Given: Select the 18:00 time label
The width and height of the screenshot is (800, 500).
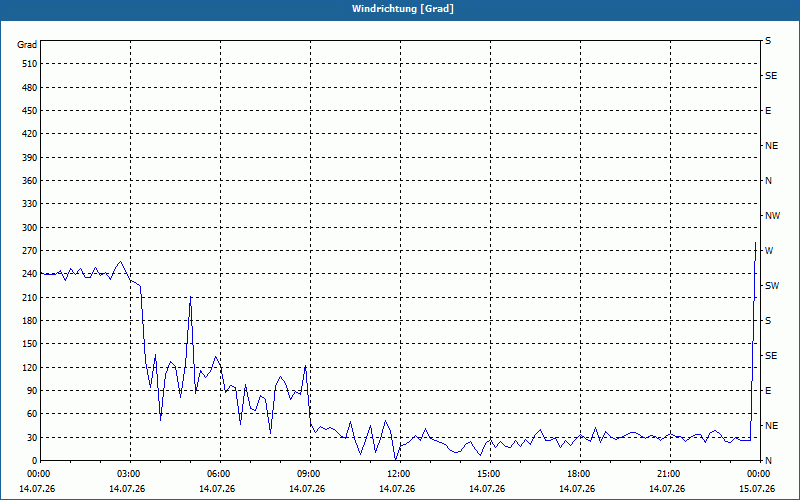Looking at the screenshot, I should pyautogui.click(x=578, y=474).
